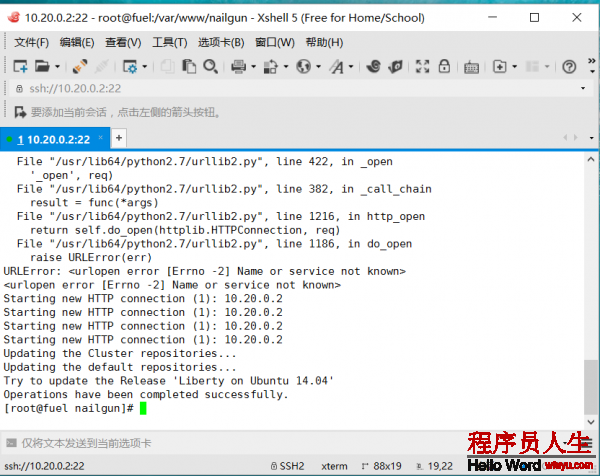
Task: Expand the globe encoding dropdown arrow
Action: click(318, 67)
